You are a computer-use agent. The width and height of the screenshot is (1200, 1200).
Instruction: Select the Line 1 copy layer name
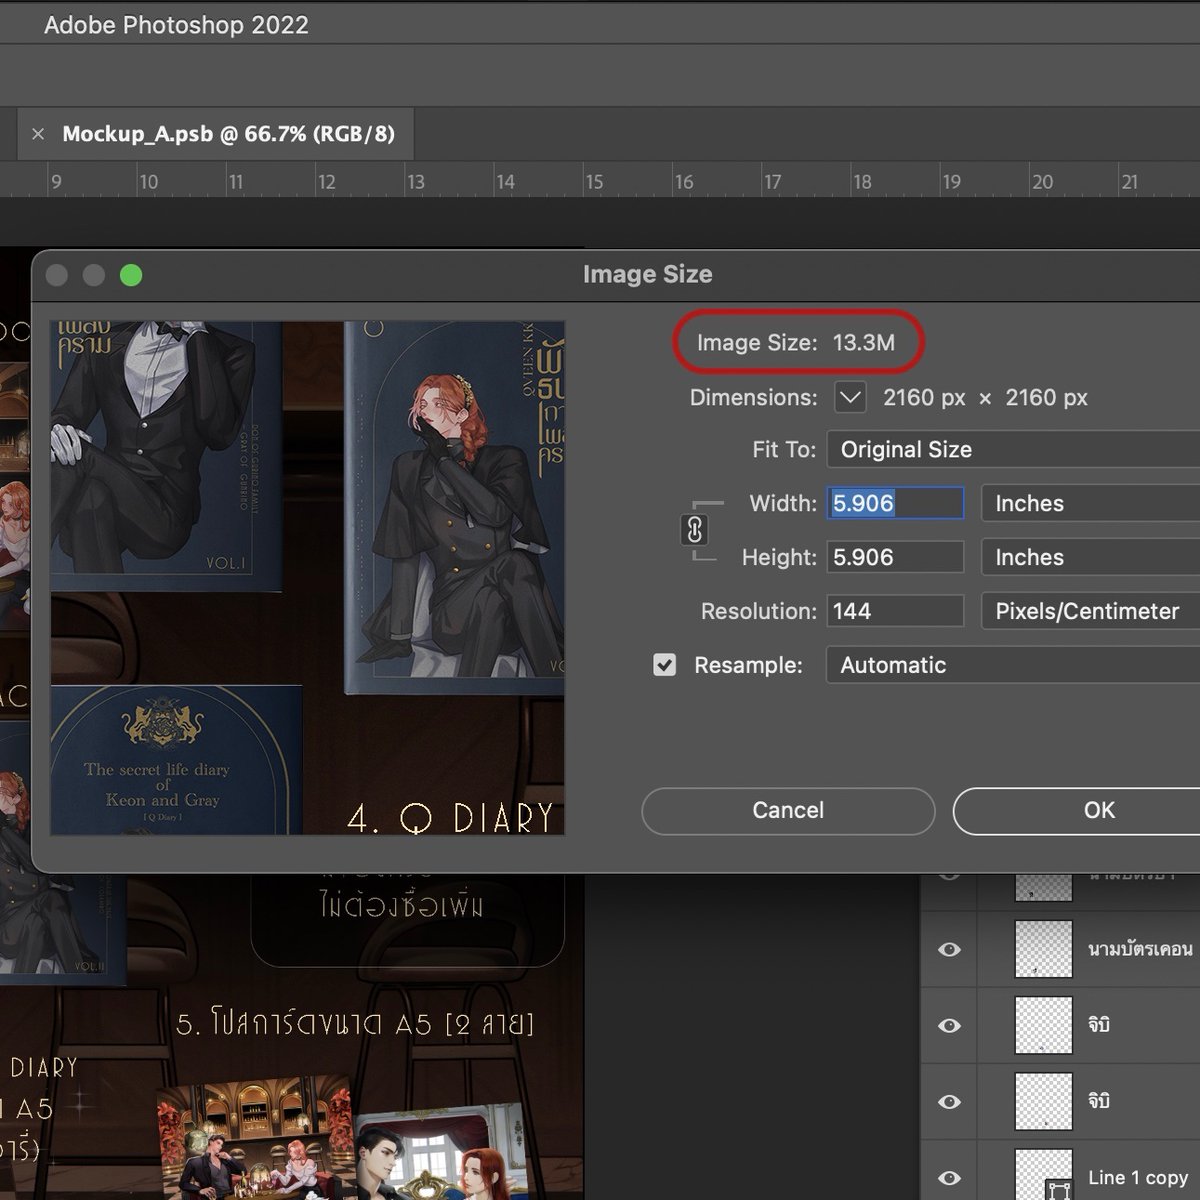[1137, 1178]
